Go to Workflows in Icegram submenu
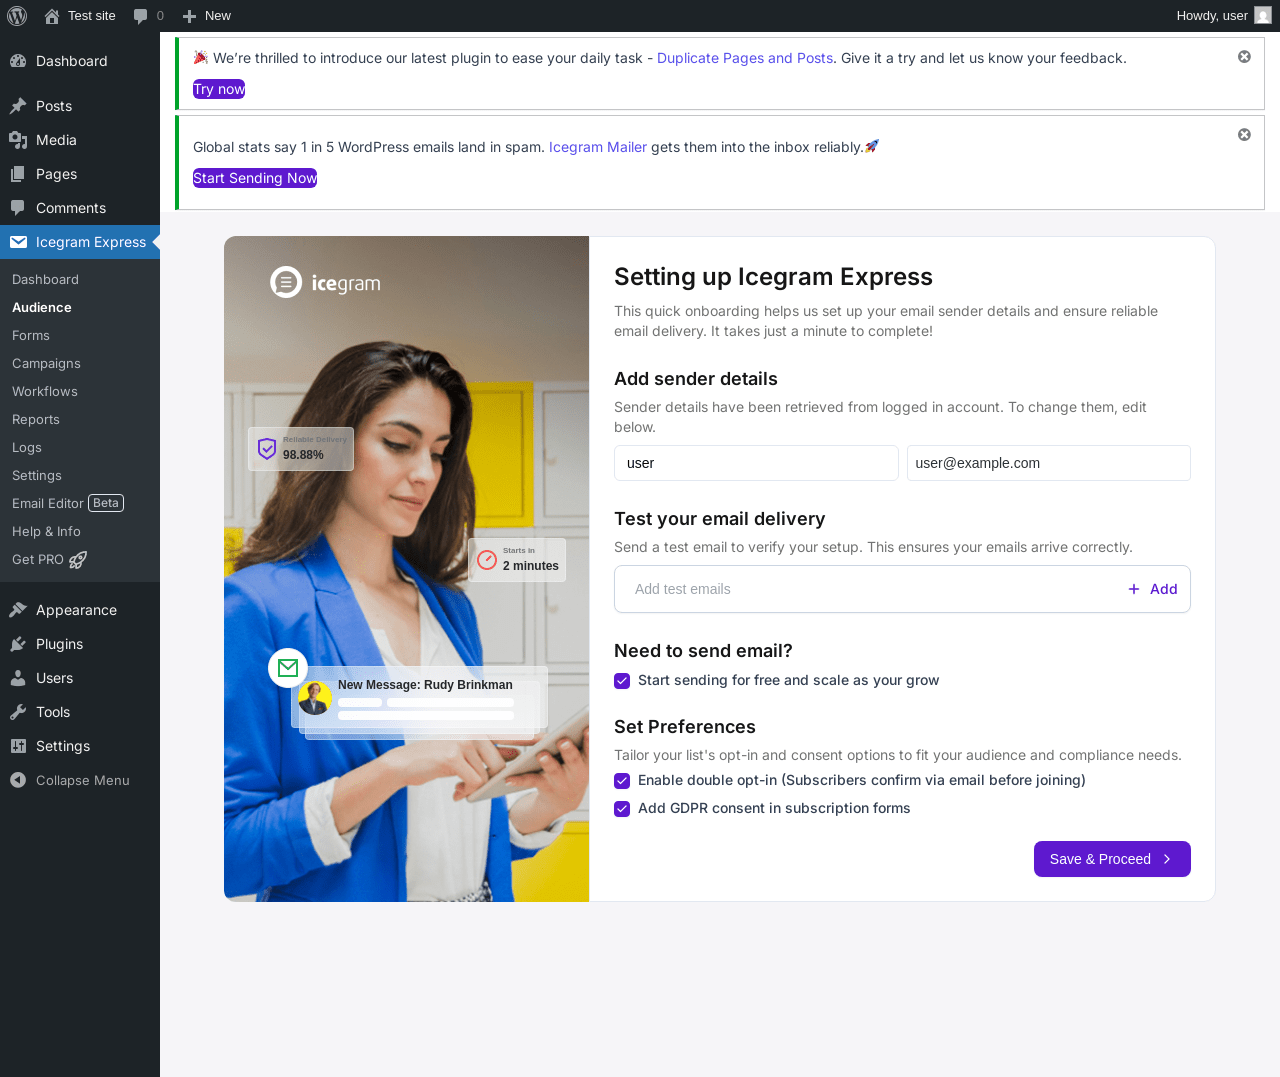Image resolution: width=1280 pixels, height=1077 pixels. tap(45, 392)
